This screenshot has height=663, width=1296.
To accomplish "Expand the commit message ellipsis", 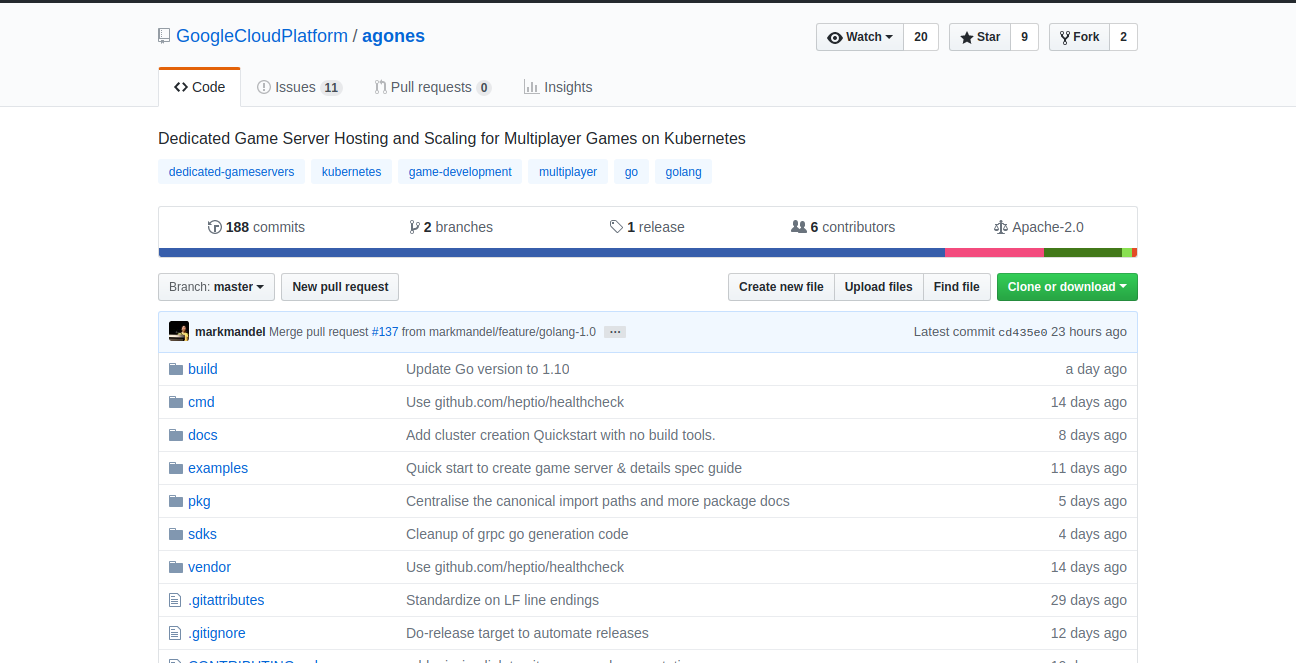I will 615,332.
